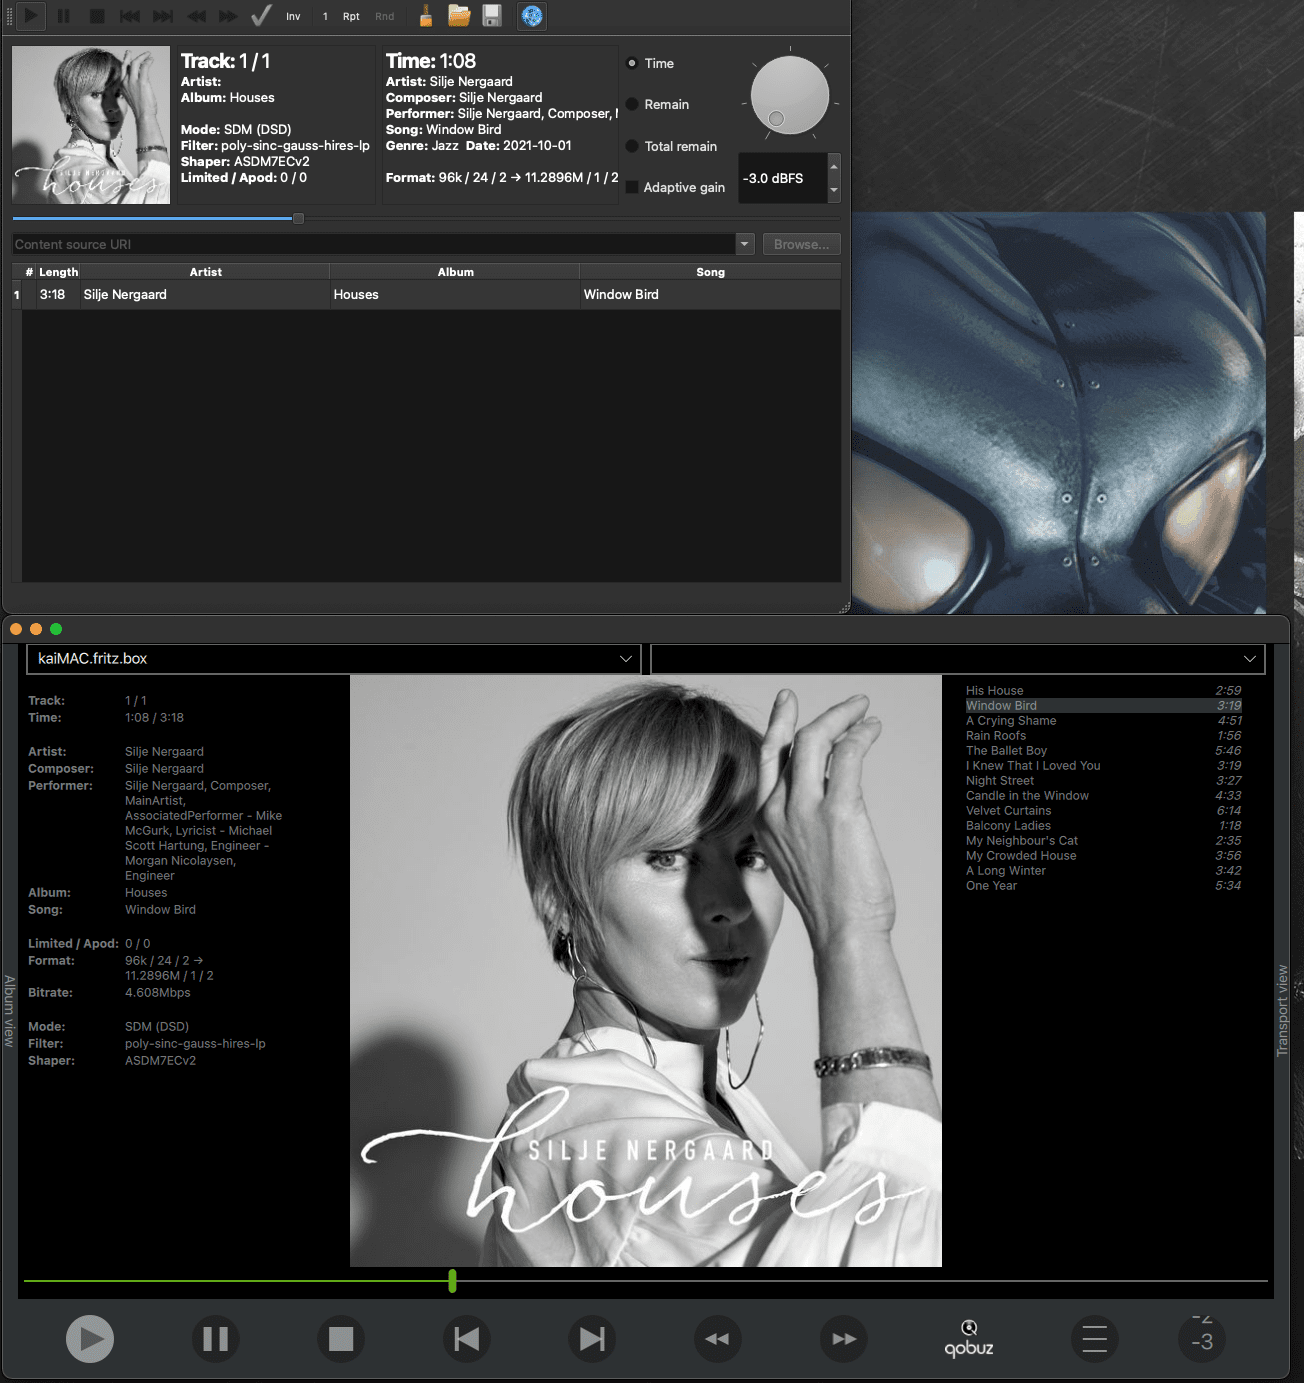1304x1383 pixels.
Task: Sort the playlist by the Length column header
Action: (x=58, y=272)
